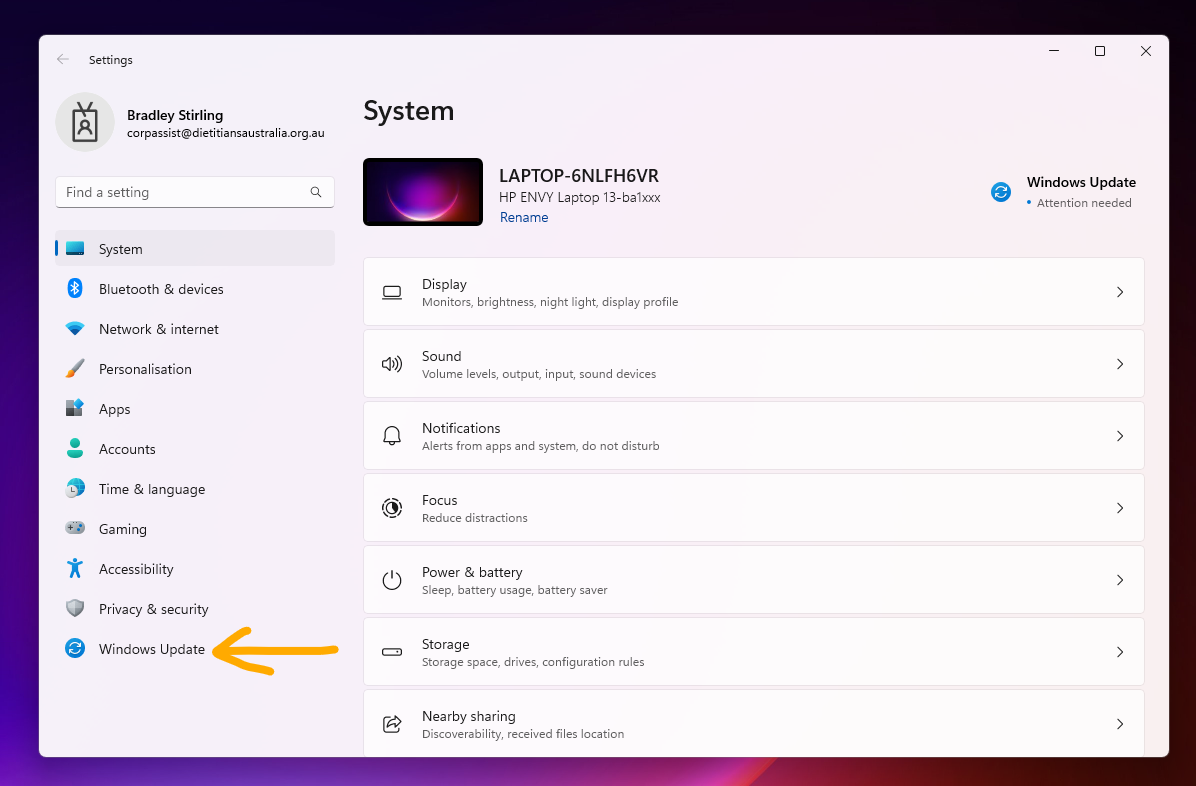Open Privacy & security shield icon
This screenshot has width=1196, height=786.
tap(75, 609)
